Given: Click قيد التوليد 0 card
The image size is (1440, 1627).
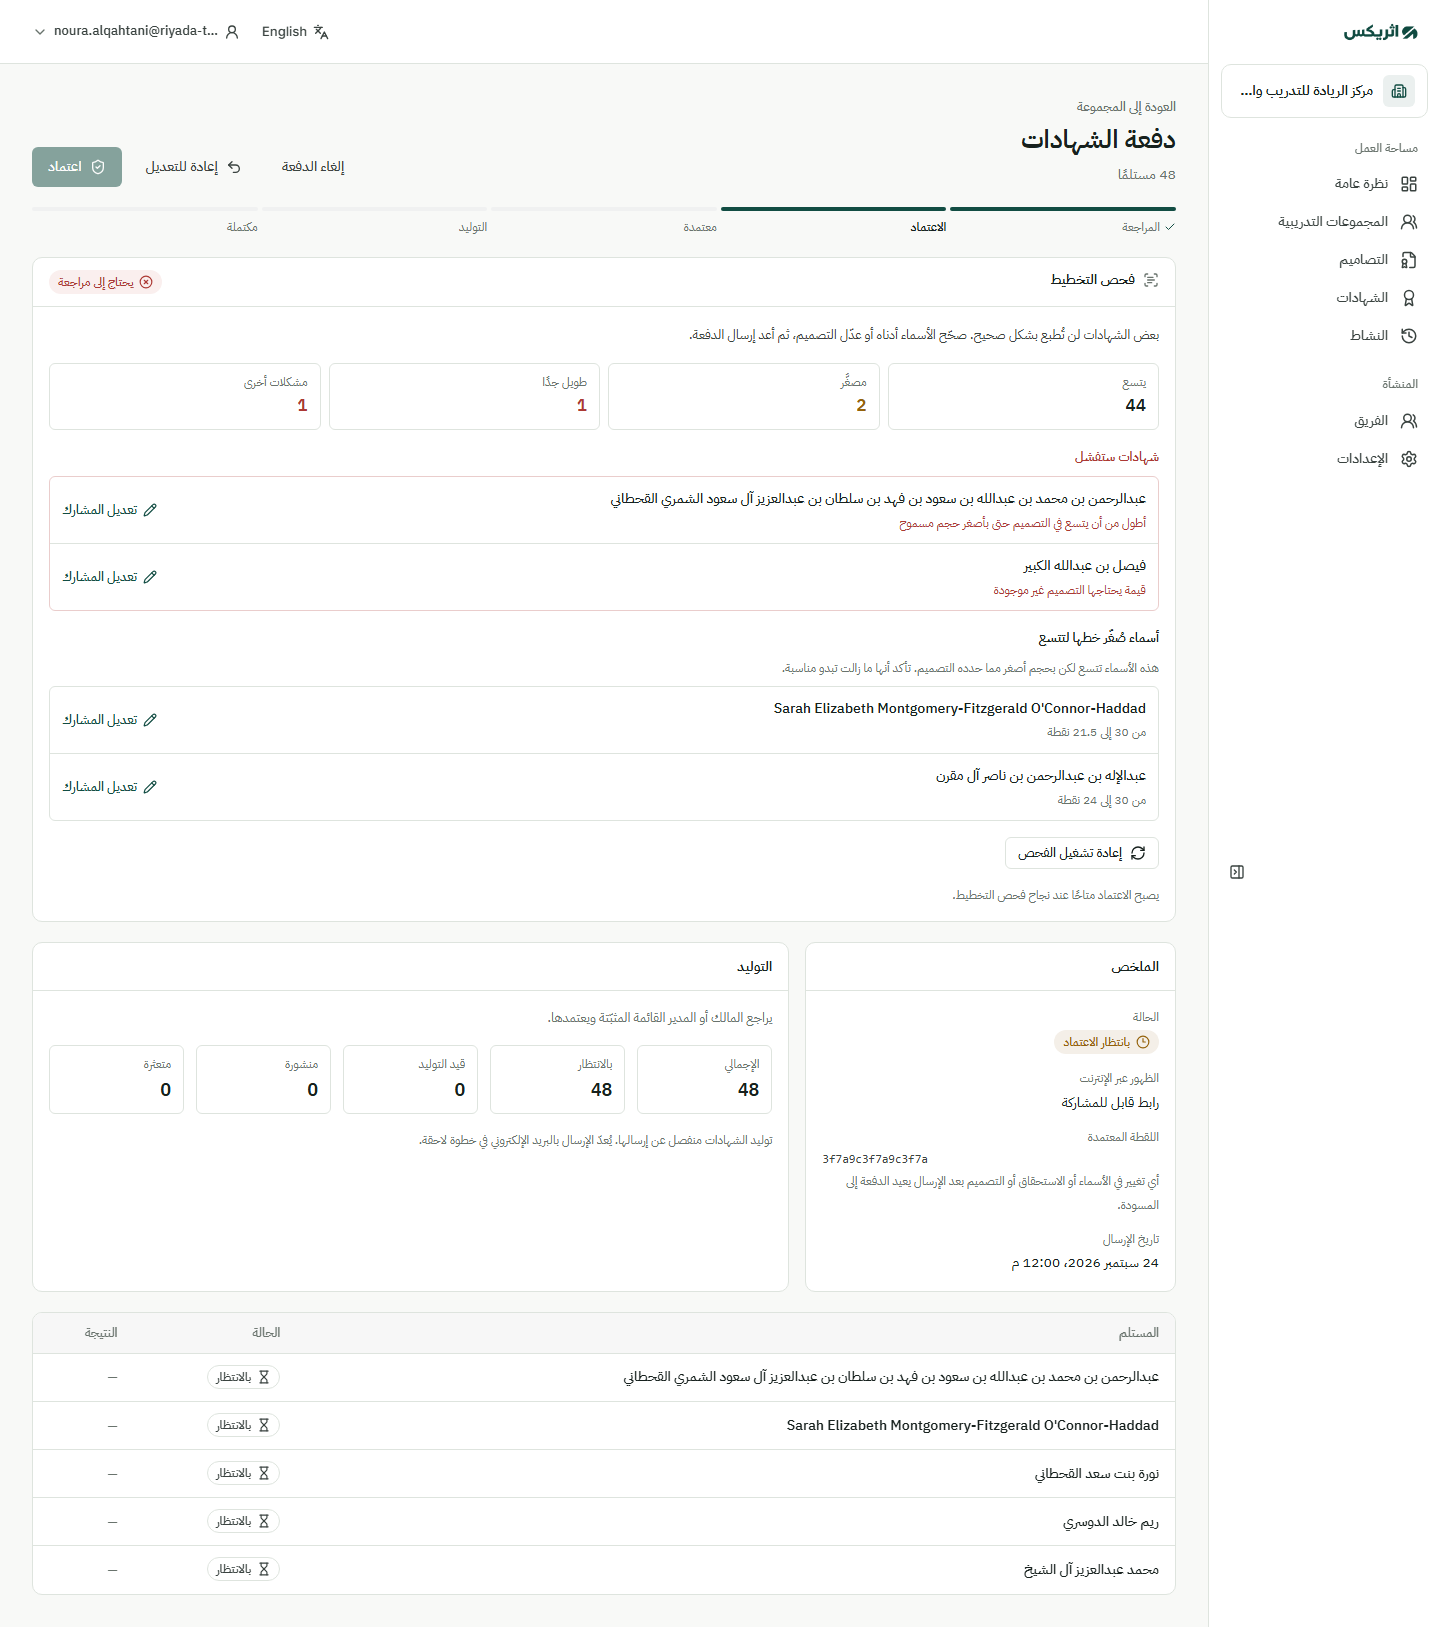Looking at the screenshot, I should pyautogui.click(x=410, y=1079).
